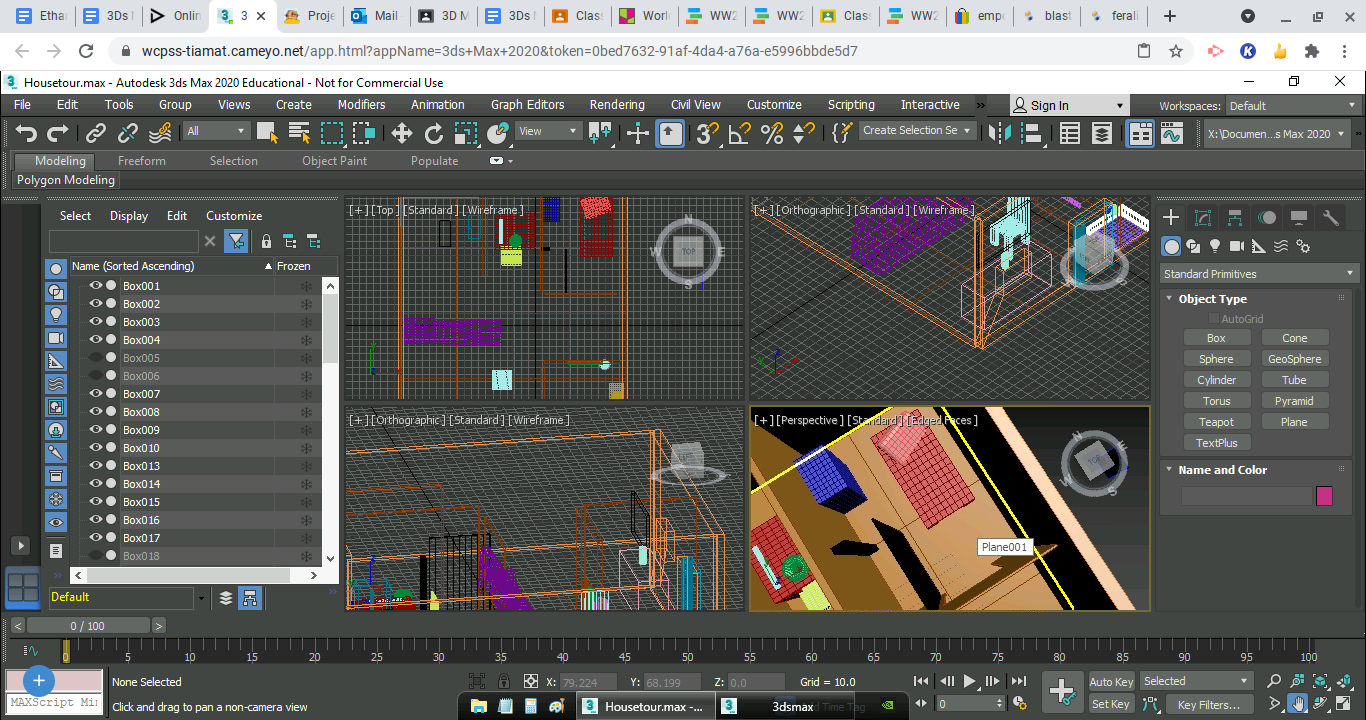Open the View reference coordinate dropdown
The image size is (1366, 720).
pyautogui.click(x=548, y=131)
